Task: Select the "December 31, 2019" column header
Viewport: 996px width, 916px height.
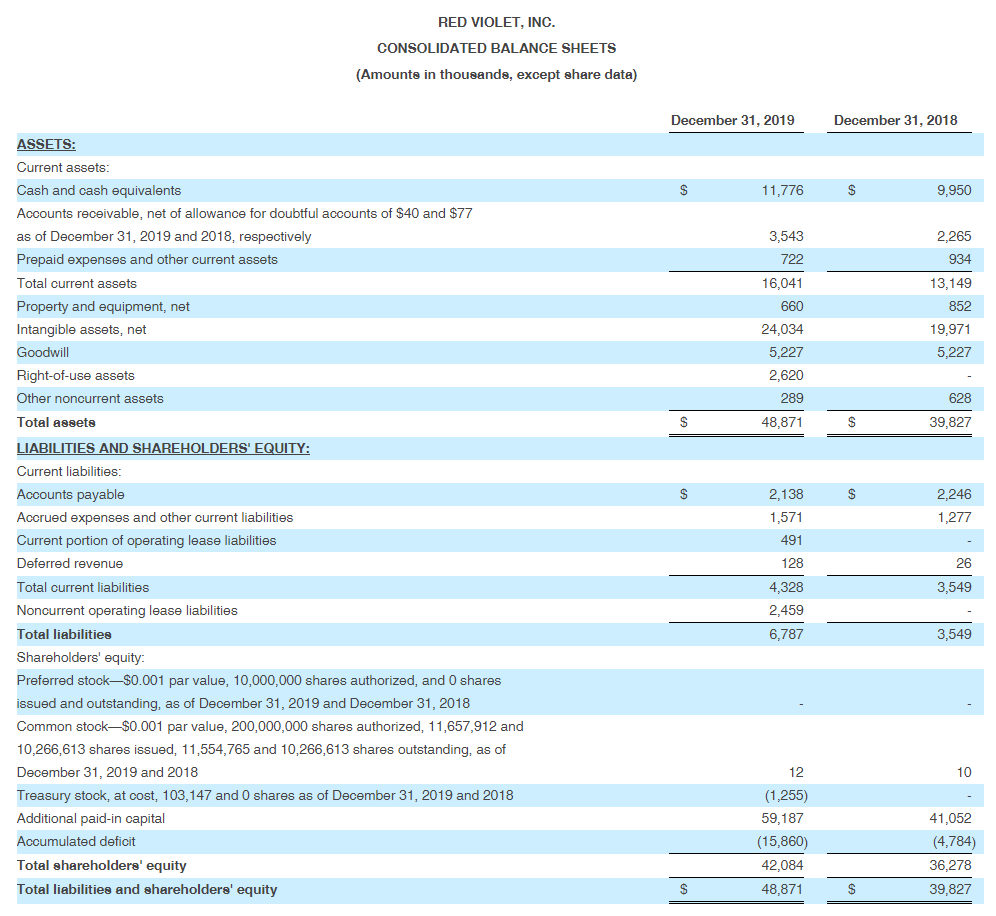Action: tap(732, 120)
